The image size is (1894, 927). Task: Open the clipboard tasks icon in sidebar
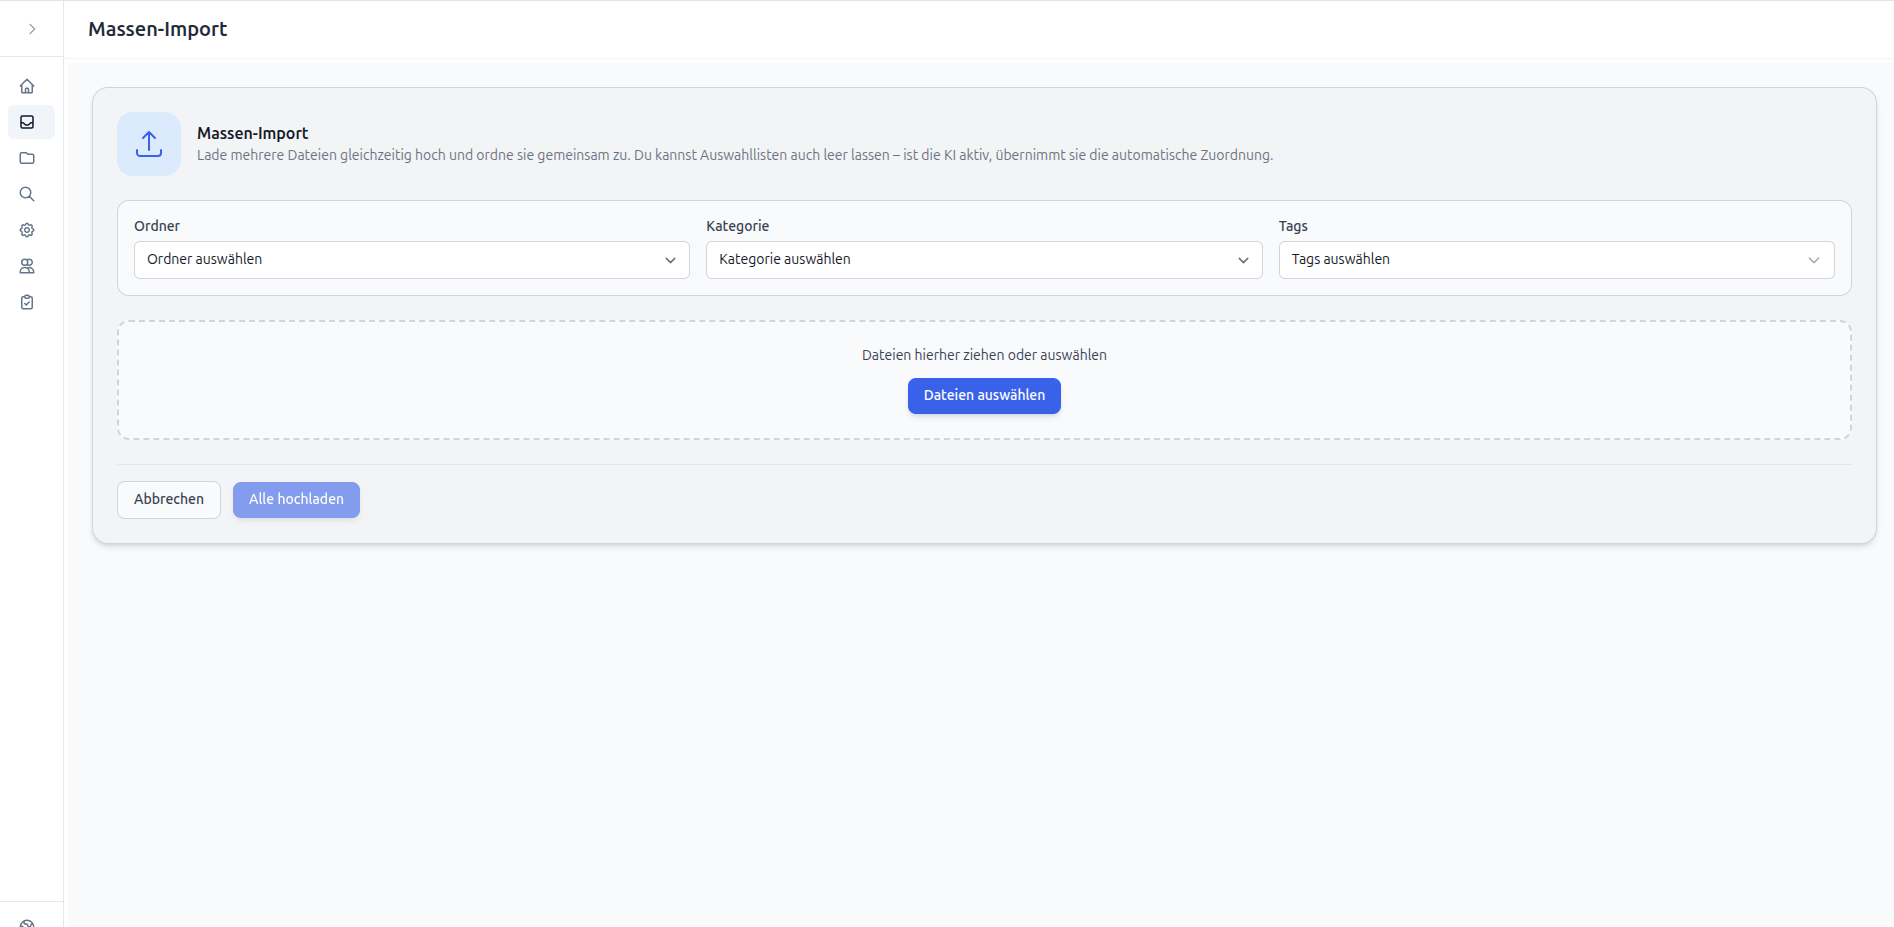point(27,302)
